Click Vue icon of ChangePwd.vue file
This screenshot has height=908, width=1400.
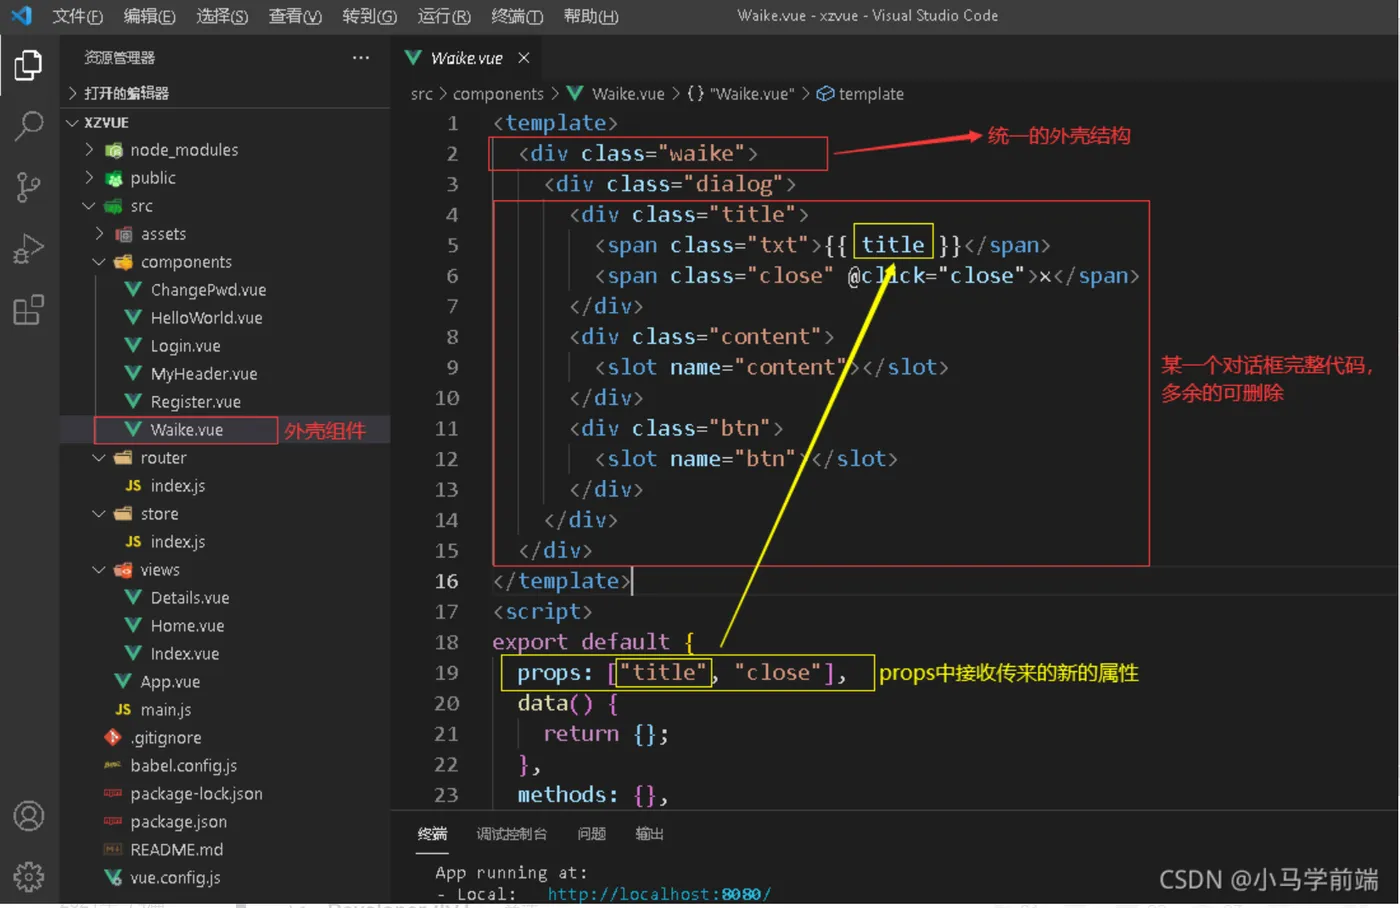point(132,289)
